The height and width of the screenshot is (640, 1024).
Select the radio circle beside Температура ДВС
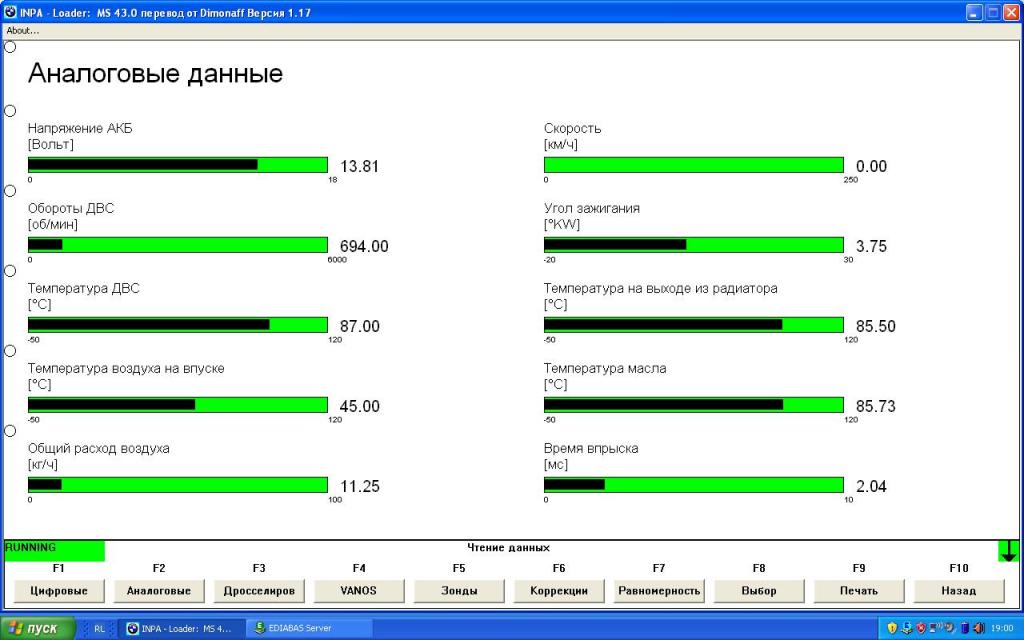[x=10, y=271]
